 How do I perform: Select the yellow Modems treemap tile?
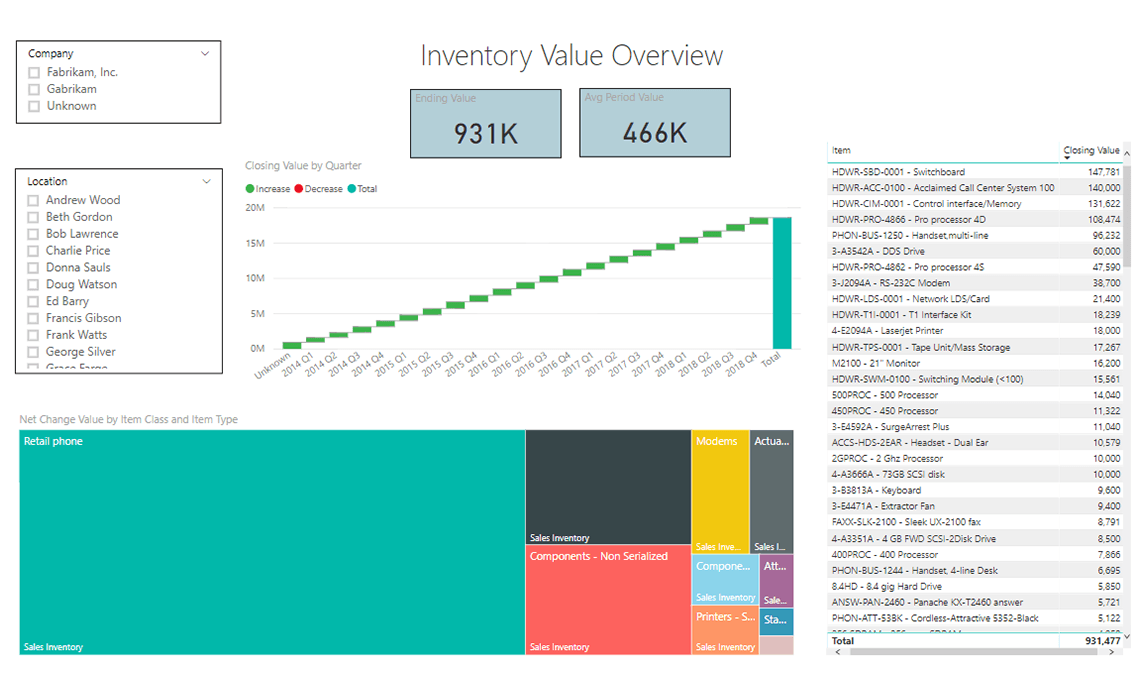tap(720, 491)
